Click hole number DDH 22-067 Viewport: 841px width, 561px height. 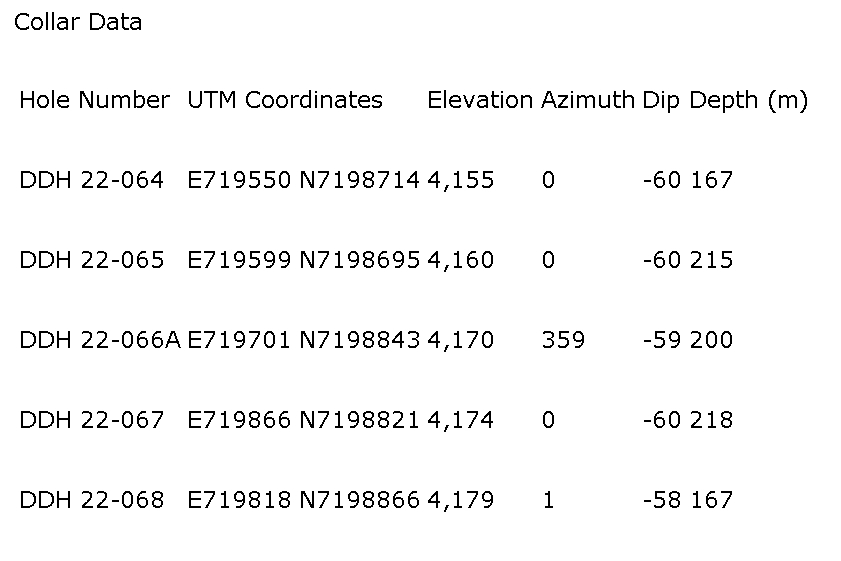91,420
